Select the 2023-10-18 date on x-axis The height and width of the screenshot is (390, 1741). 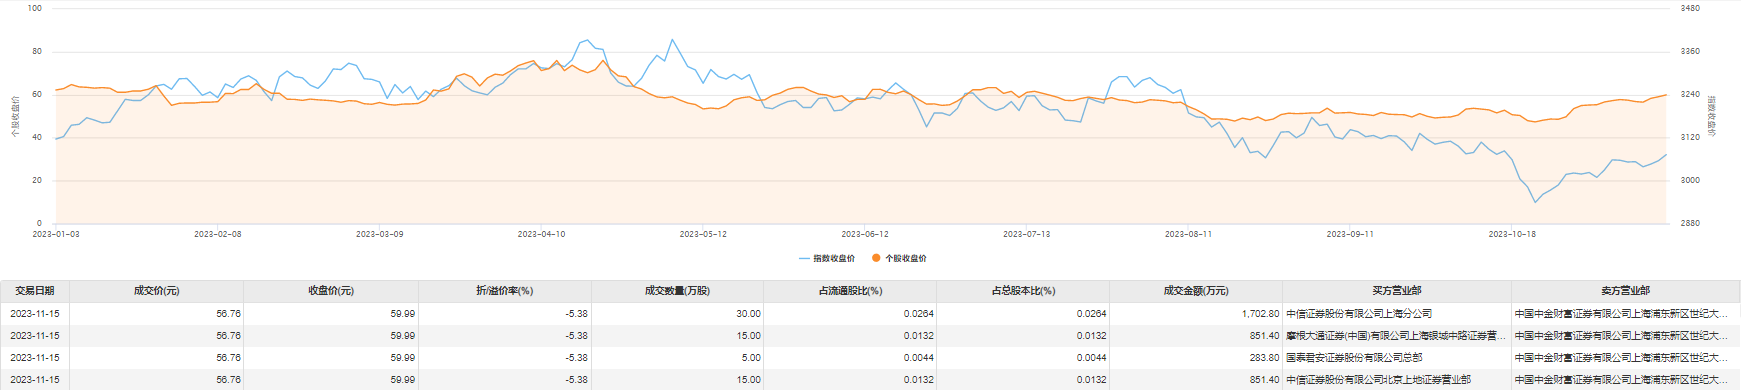click(1512, 234)
